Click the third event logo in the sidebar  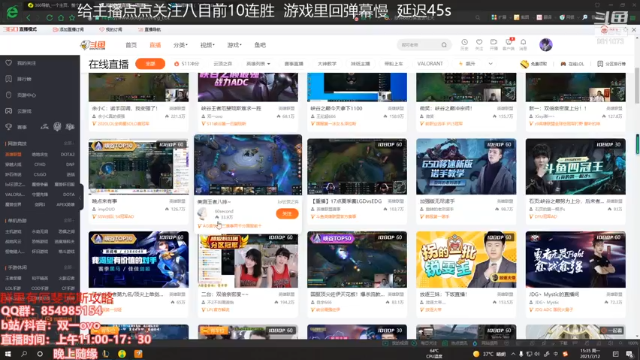coord(70,127)
